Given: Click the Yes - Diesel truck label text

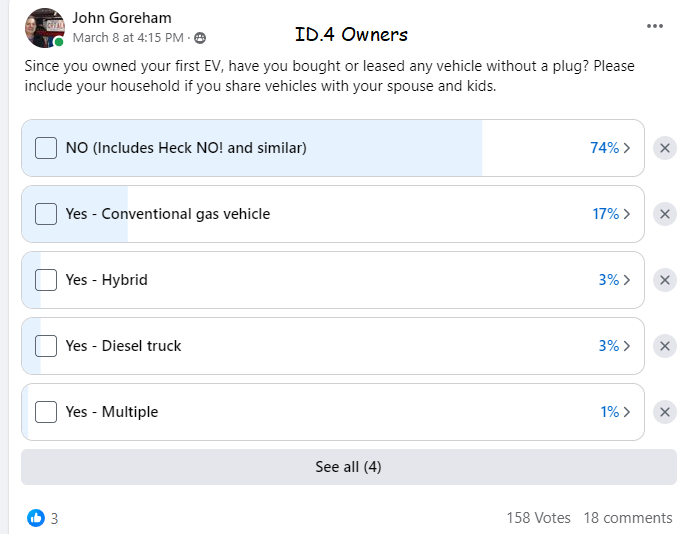Looking at the screenshot, I should click(123, 346).
